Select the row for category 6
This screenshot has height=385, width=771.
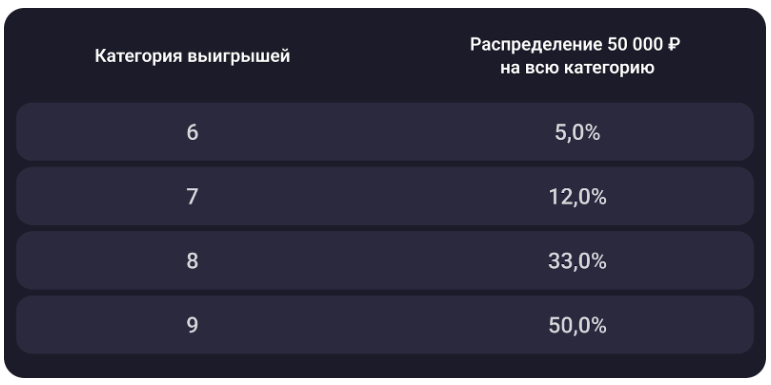tap(385, 132)
